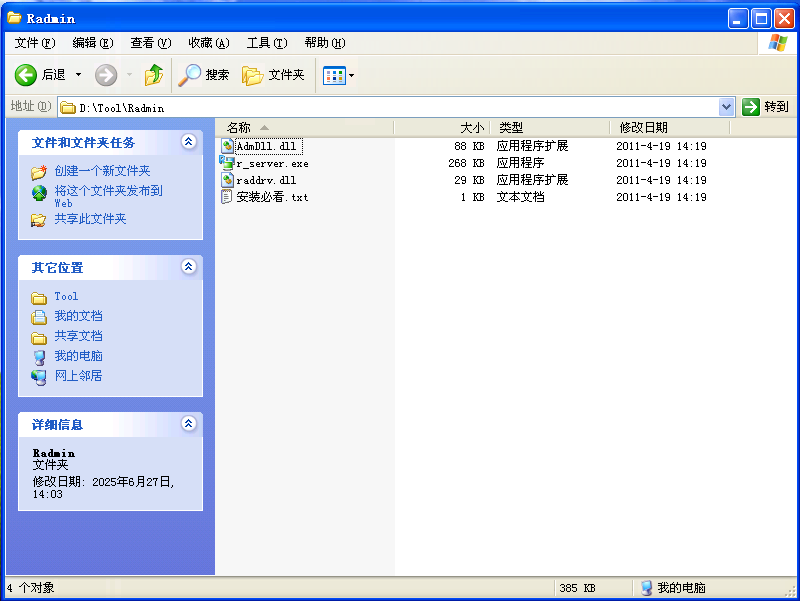The image size is (800, 601).
Task: Open the Tool link in 其它位置
Action: tap(66, 296)
